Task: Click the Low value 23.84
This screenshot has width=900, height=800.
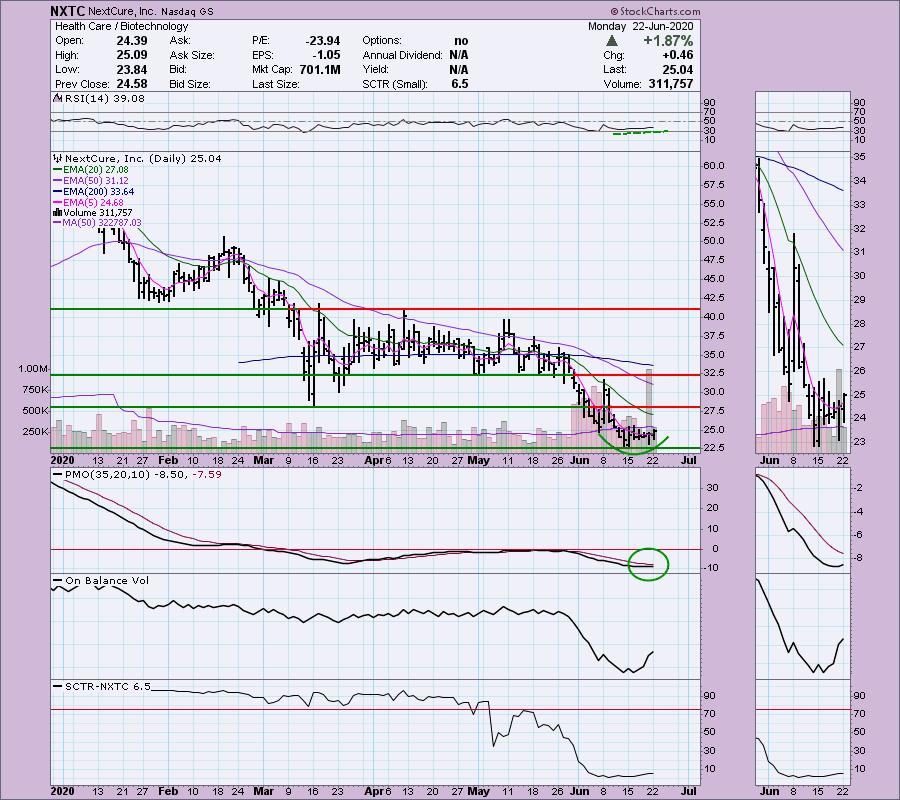Action: coord(132,69)
